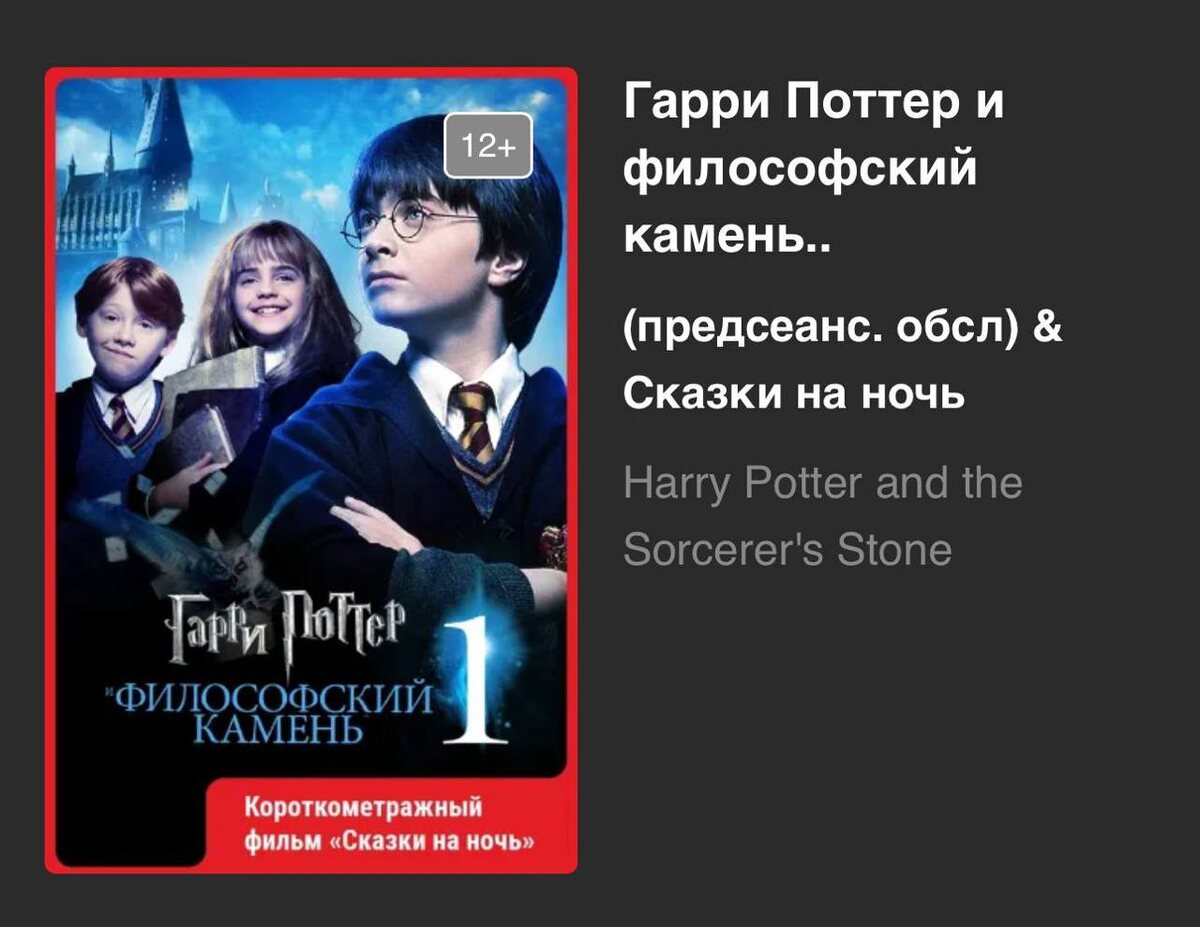This screenshot has height=927, width=1200.
Task: Click the English title Harry Potter and the Sorcerer's Stone
Action: pos(822,516)
